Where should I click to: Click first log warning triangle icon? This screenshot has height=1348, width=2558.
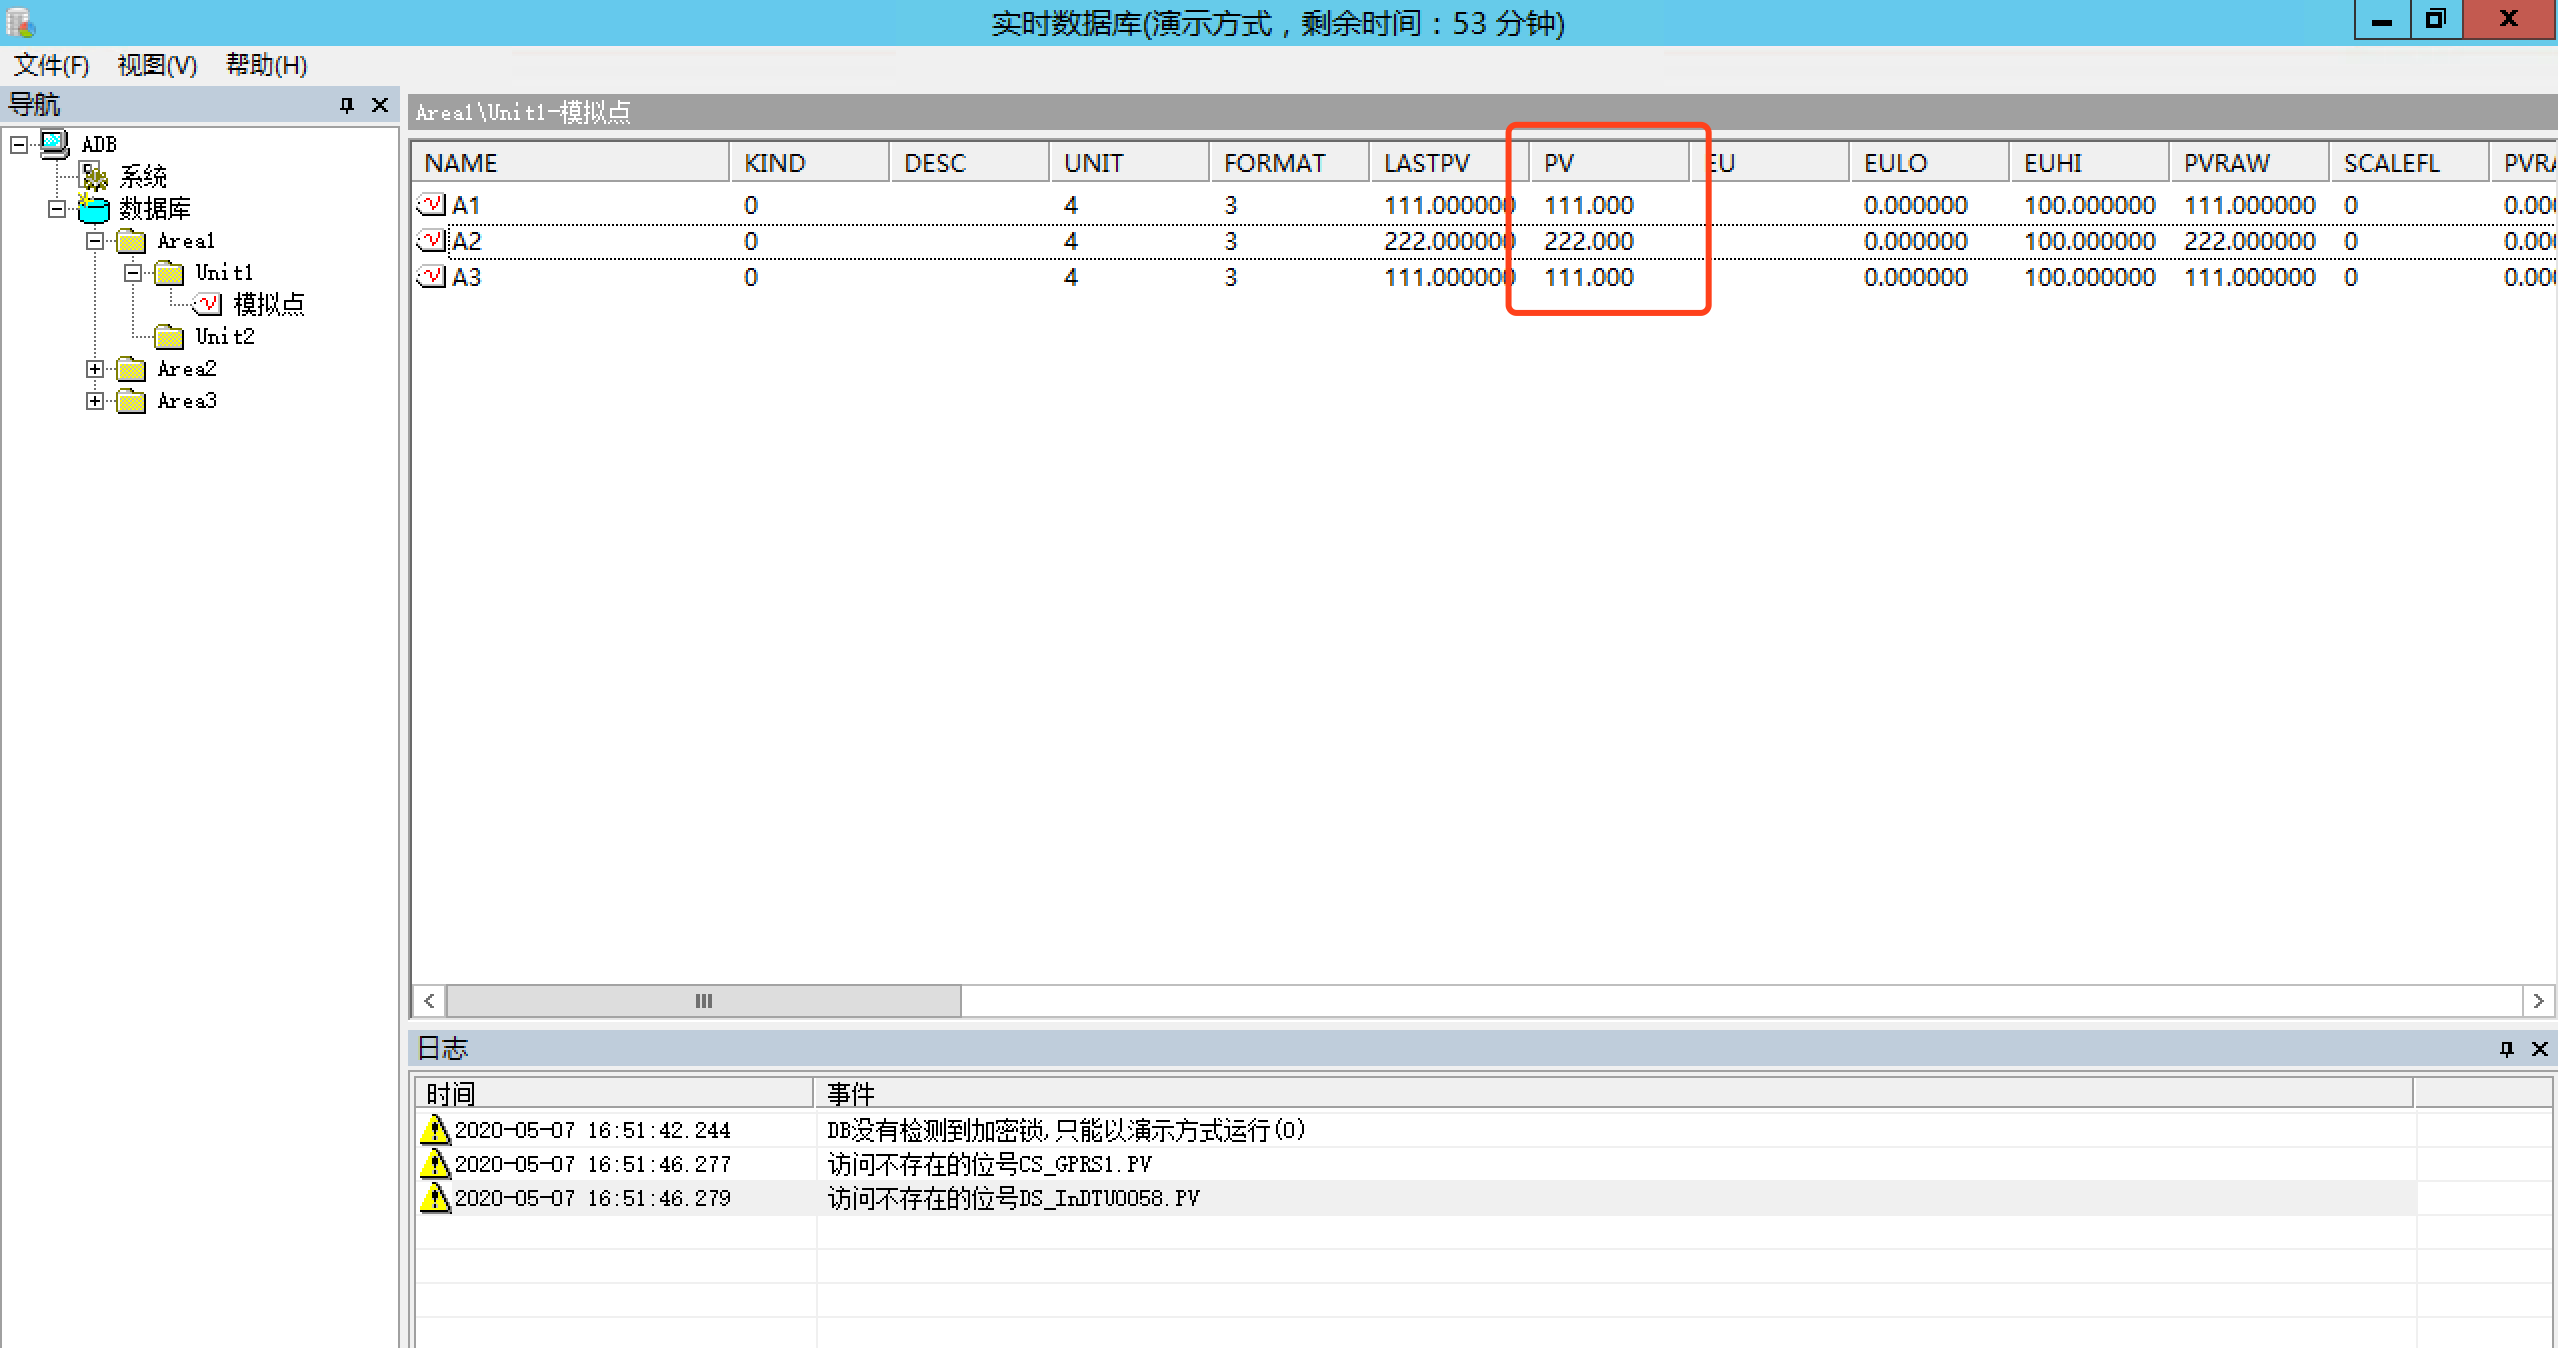434,1130
